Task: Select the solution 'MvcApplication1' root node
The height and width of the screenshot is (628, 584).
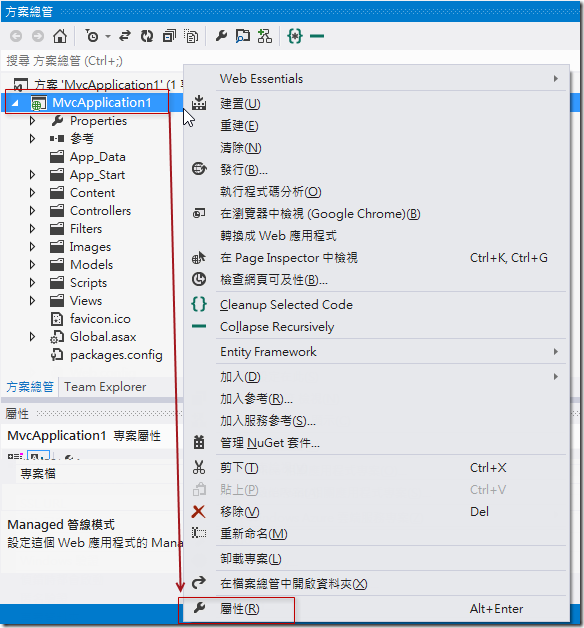Action: pyautogui.click(x=98, y=85)
